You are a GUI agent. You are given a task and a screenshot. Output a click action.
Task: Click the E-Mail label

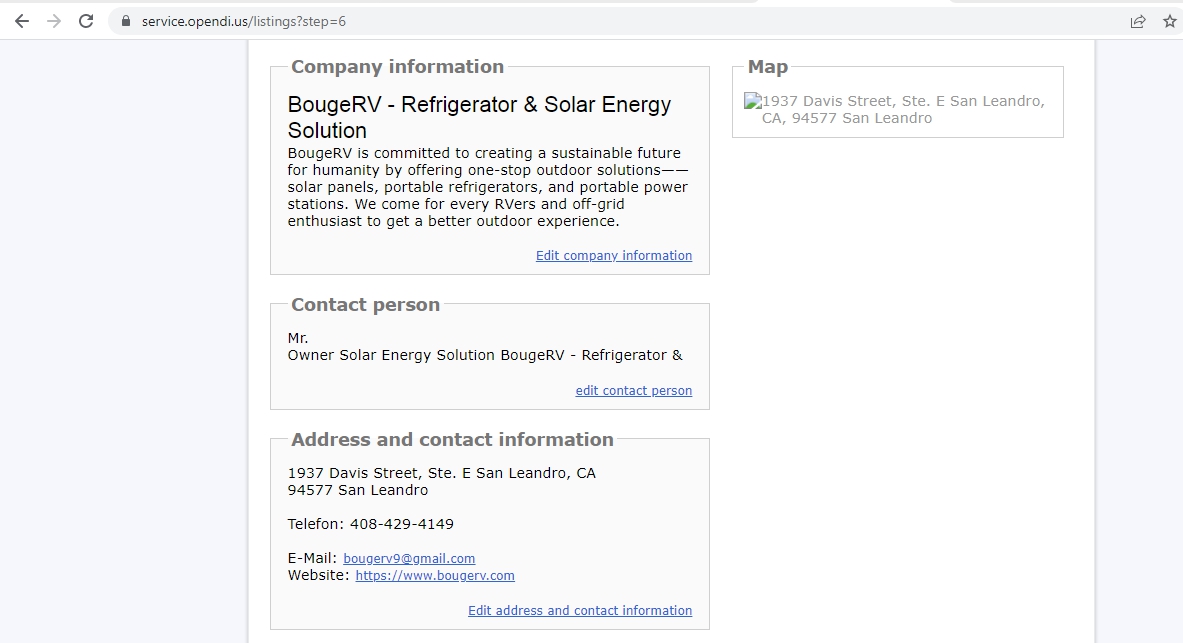pyautogui.click(x=312, y=558)
